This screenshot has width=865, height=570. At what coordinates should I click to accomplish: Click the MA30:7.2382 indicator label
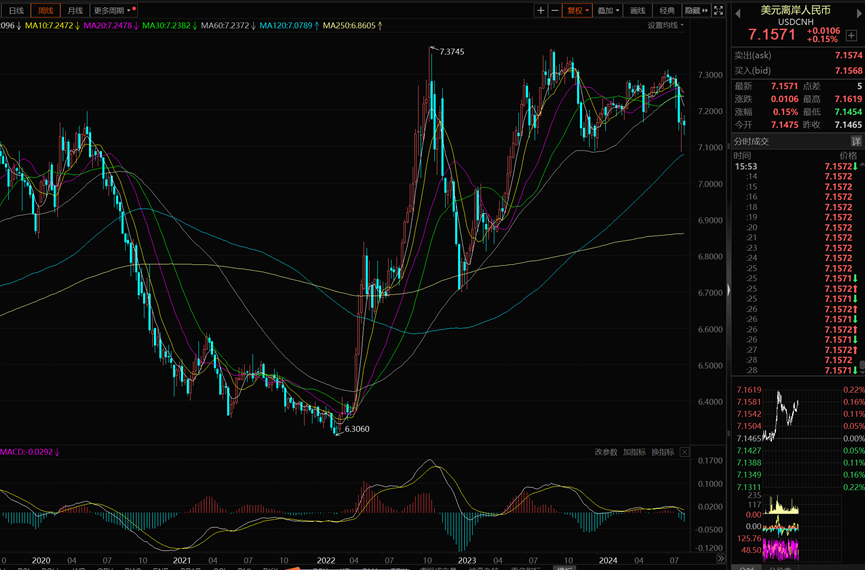169,25
